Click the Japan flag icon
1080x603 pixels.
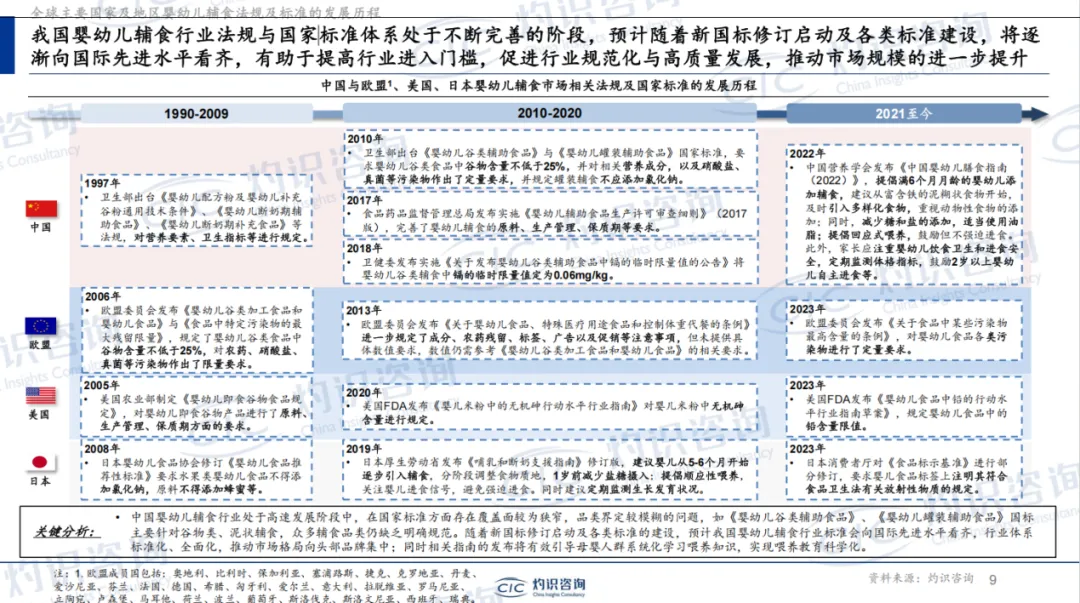(41, 462)
